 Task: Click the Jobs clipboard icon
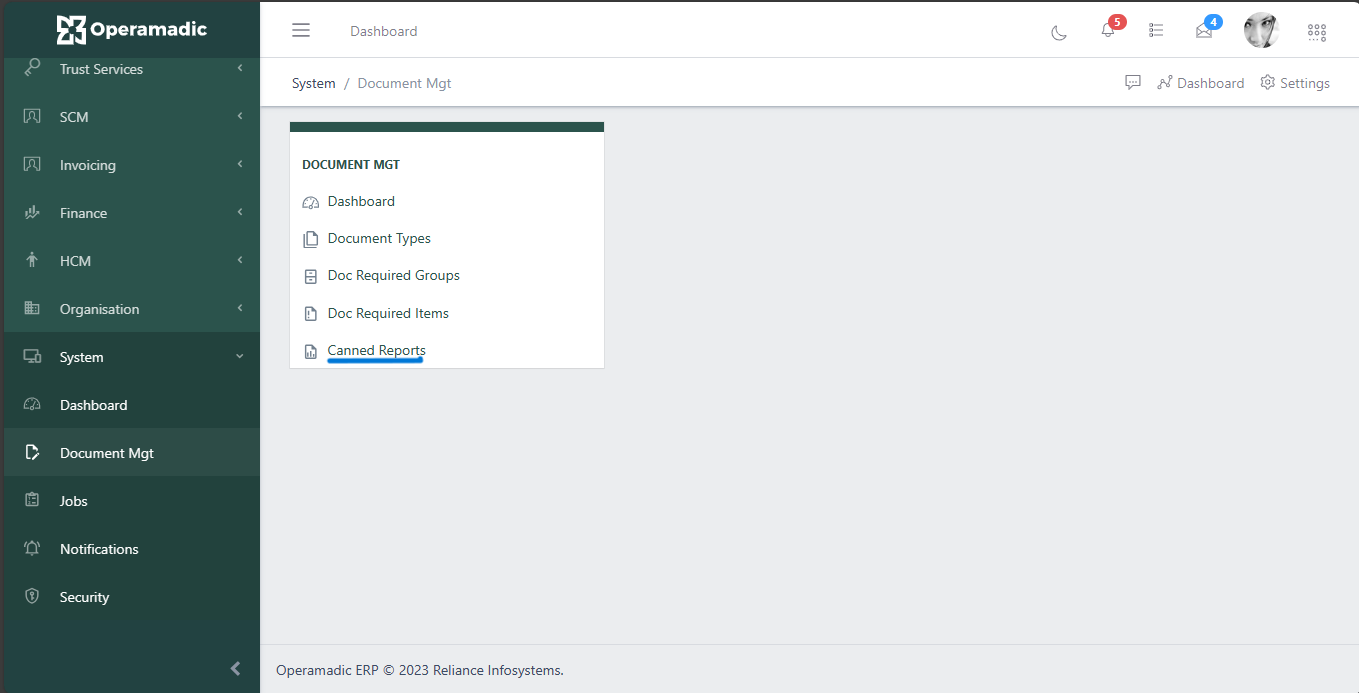pyautogui.click(x=32, y=500)
